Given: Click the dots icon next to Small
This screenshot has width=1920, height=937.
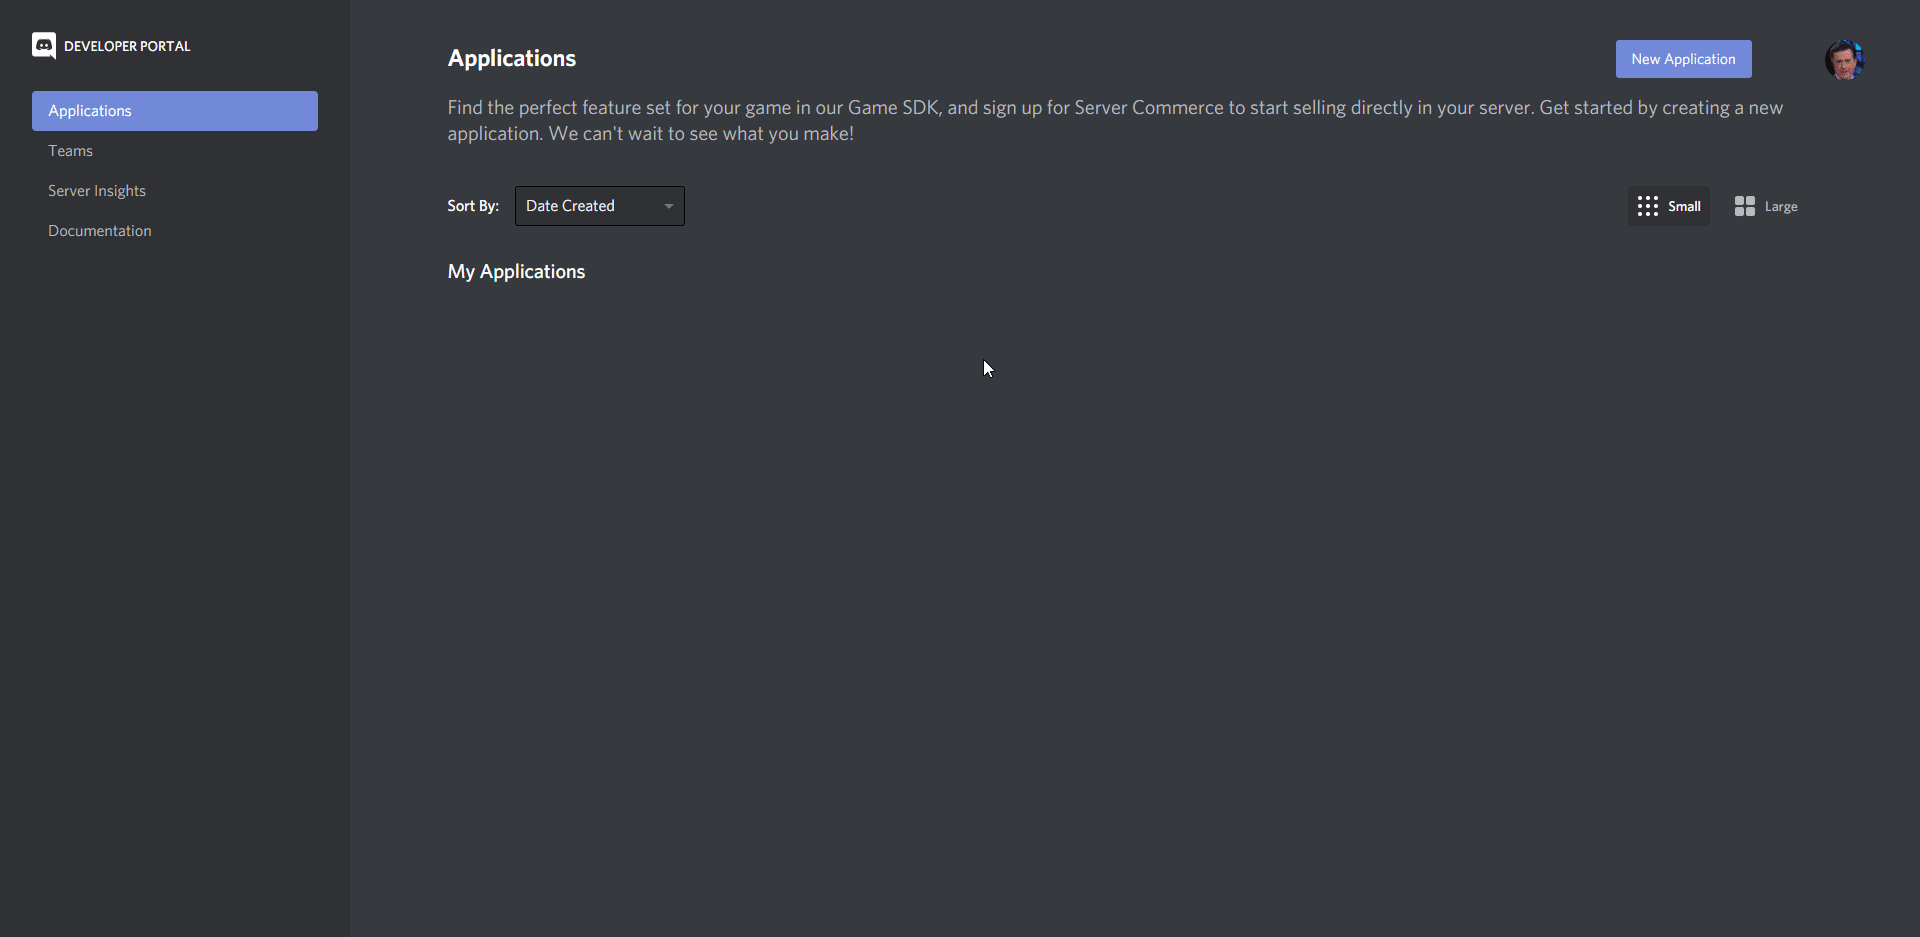Looking at the screenshot, I should (1646, 205).
